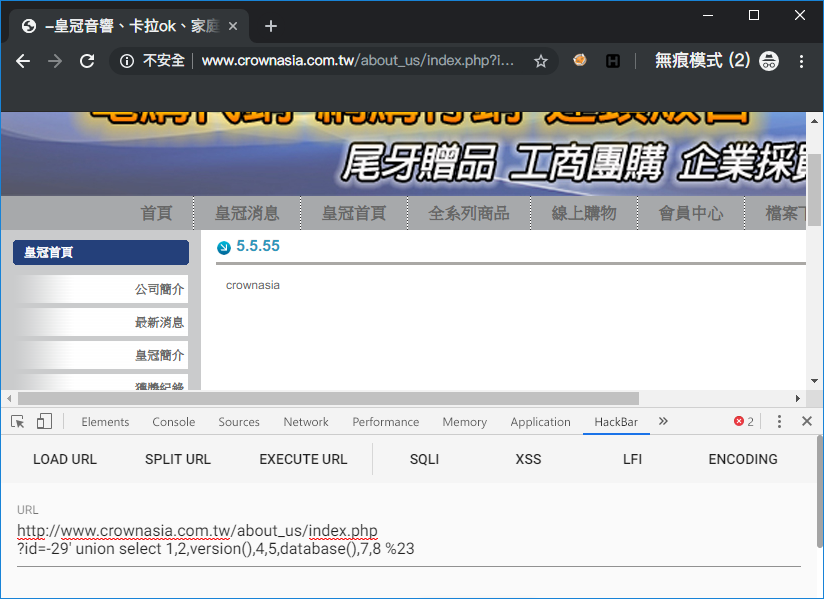Image resolution: width=824 pixels, height=599 pixels.
Task: Click the 5.5.55 version heading
Action: [258, 246]
